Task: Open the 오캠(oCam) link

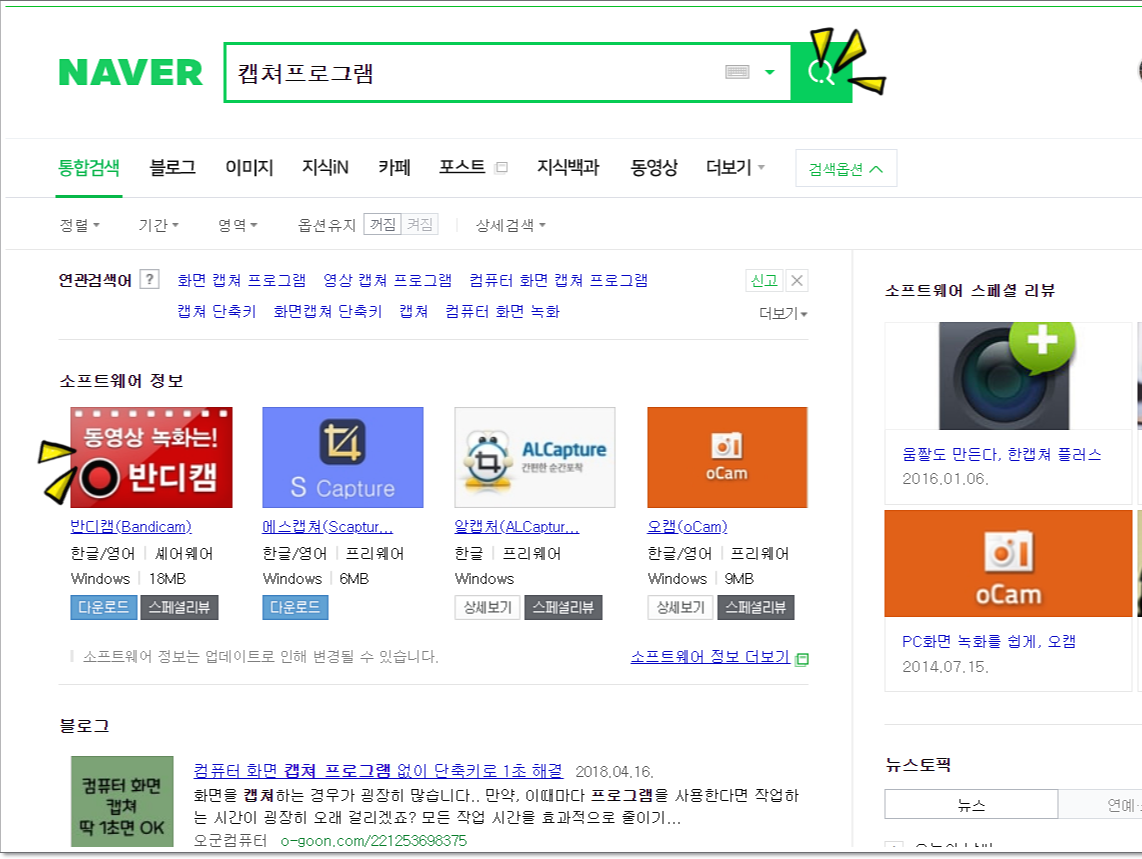Action: [x=688, y=527]
